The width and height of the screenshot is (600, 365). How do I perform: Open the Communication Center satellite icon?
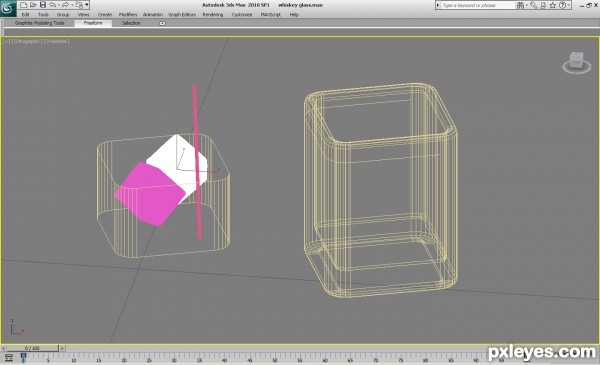[543, 5]
